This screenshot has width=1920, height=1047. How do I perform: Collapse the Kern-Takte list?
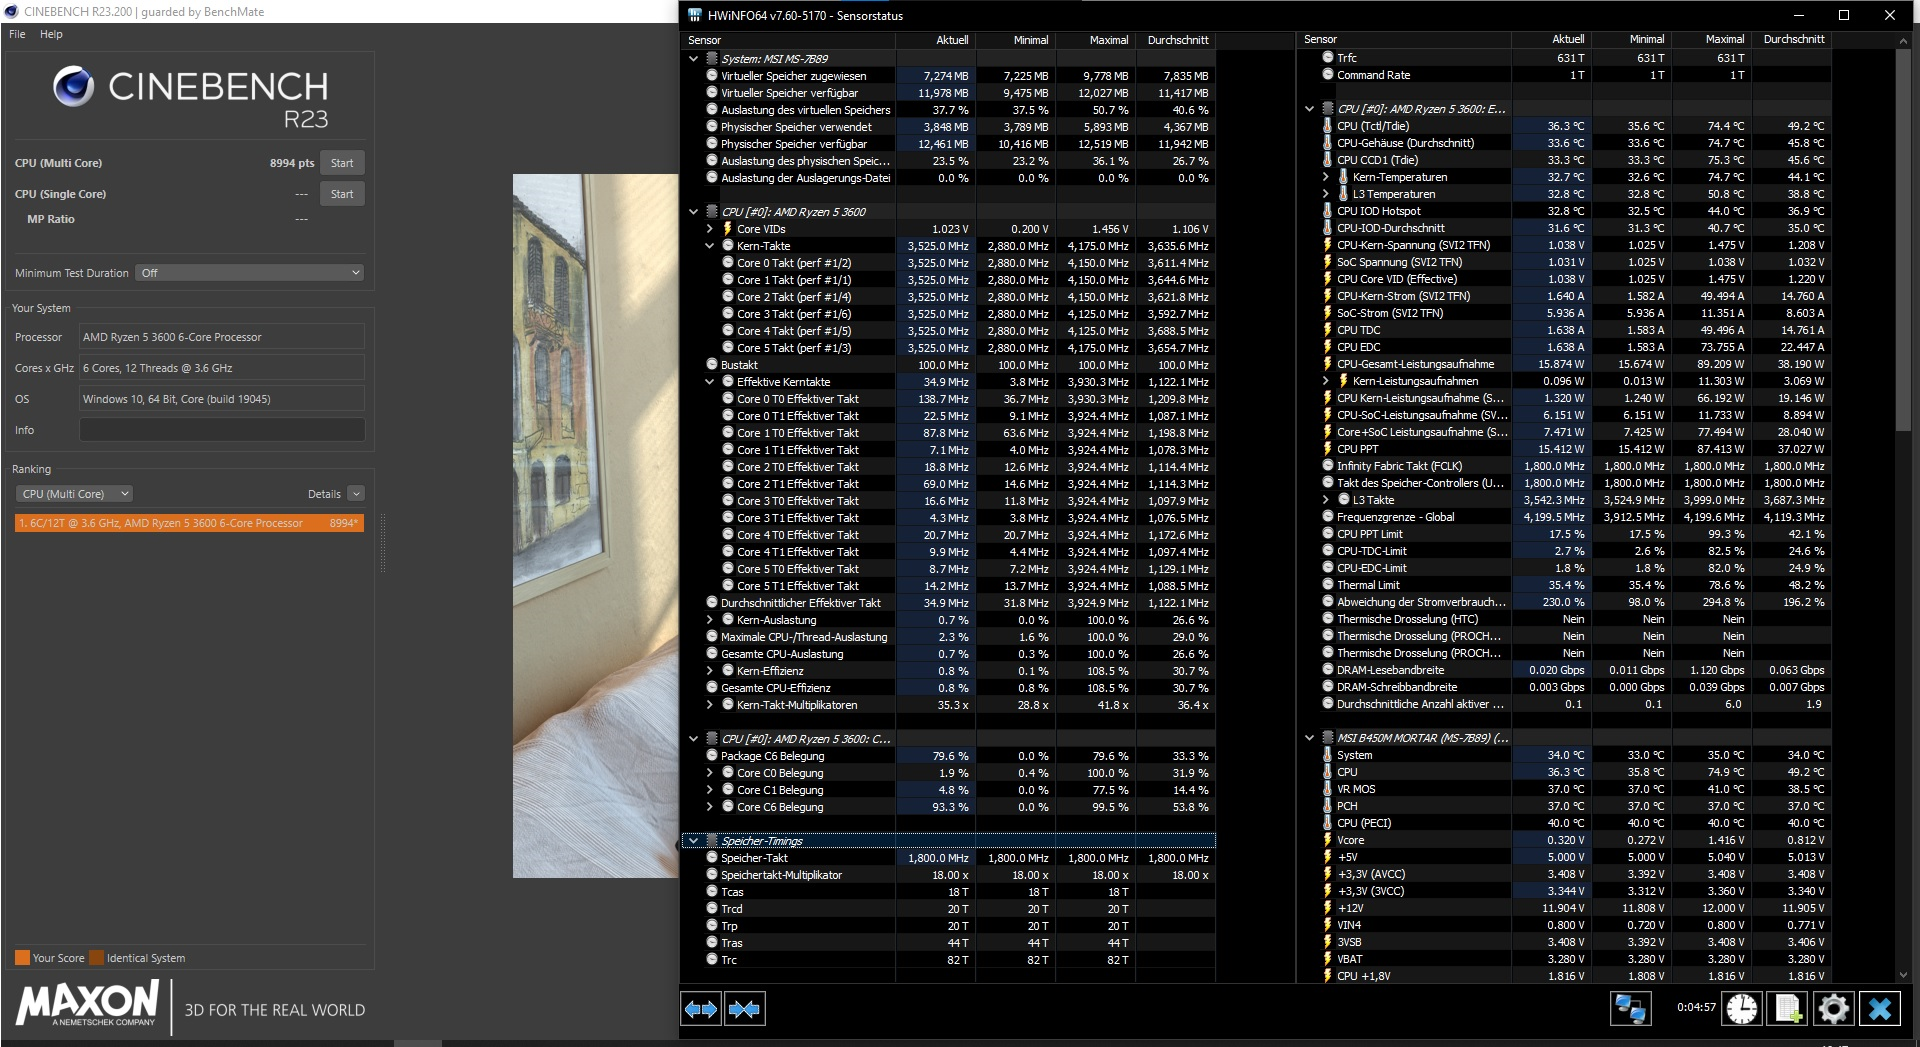(x=709, y=246)
